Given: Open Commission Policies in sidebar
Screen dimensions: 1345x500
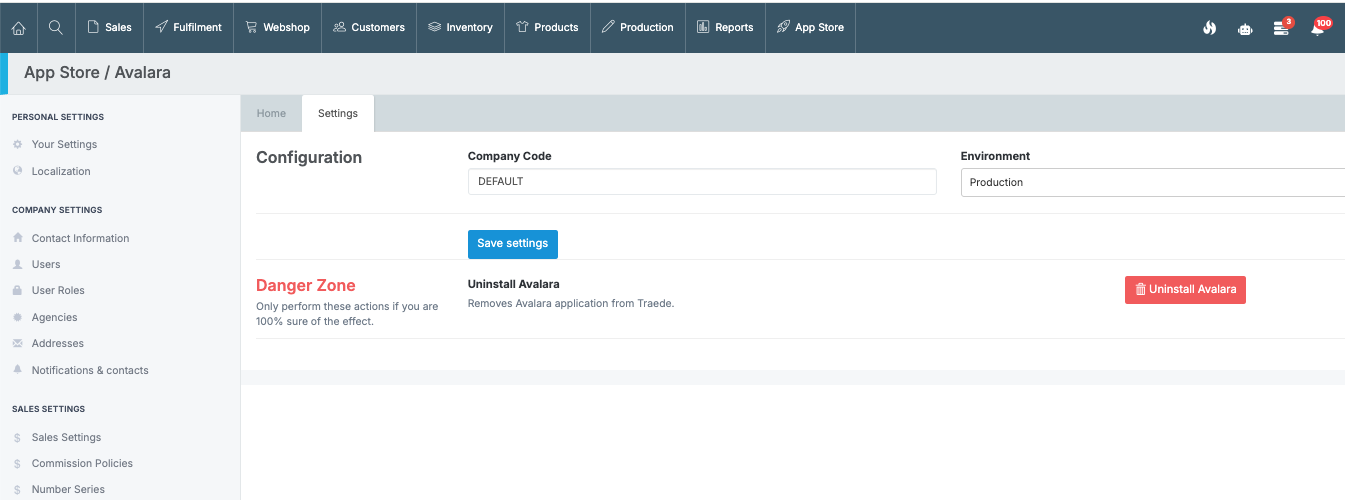Looking at the screenshot, I should tap(82, 463).
